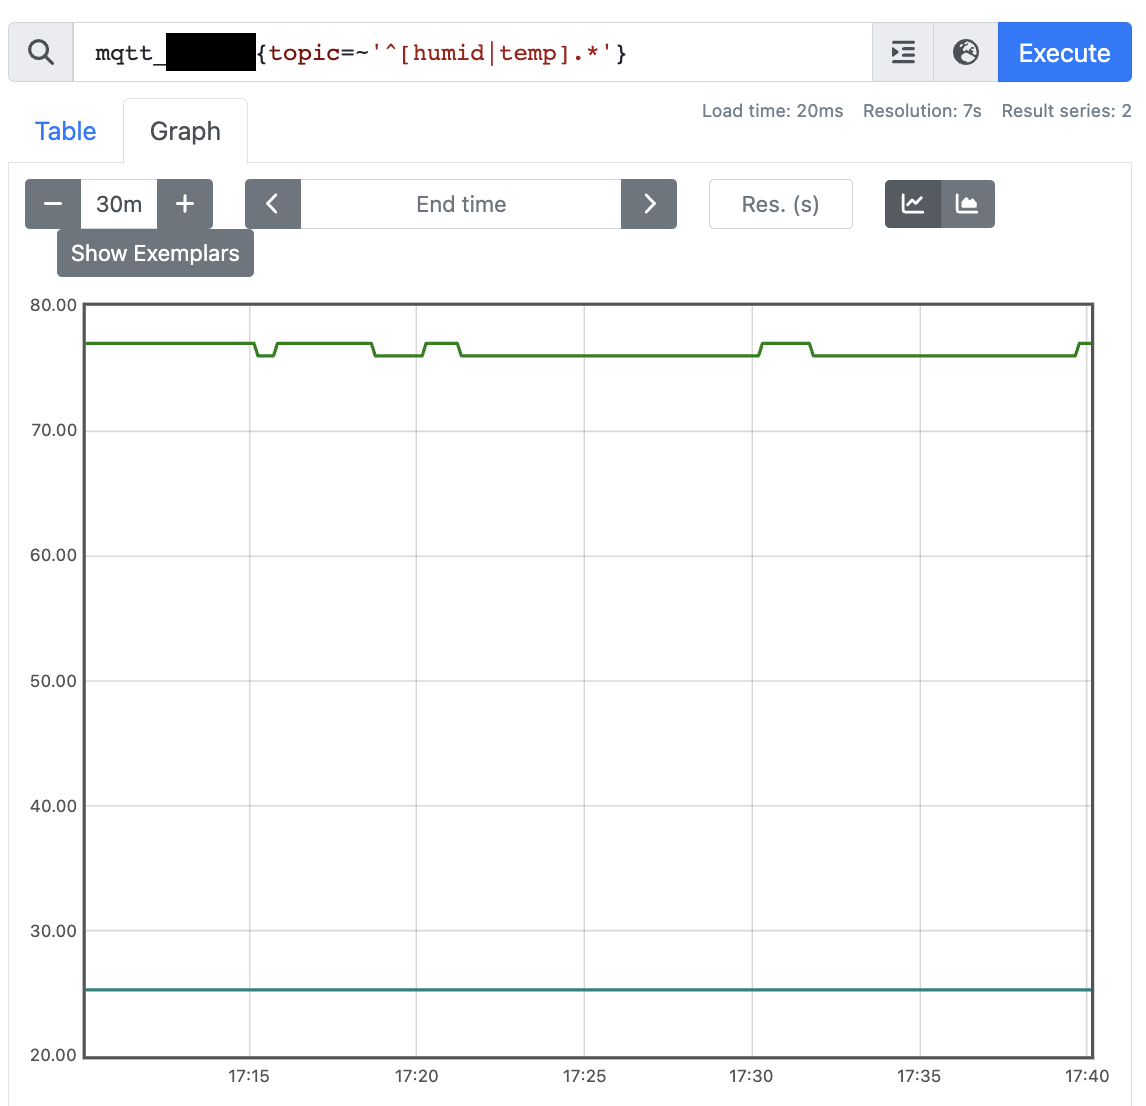This screenshot has width=1146, height=1106.
Task: Click the End time input
Action: pos(461,204)
